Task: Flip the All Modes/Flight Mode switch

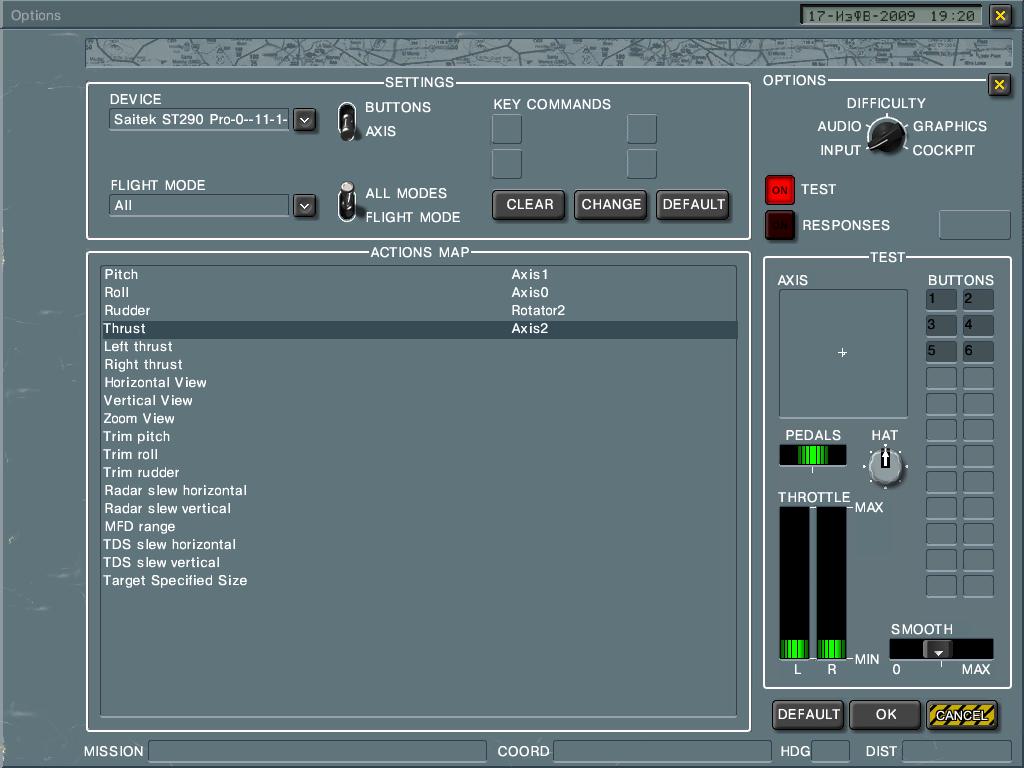Action: (x=347, y=203)
